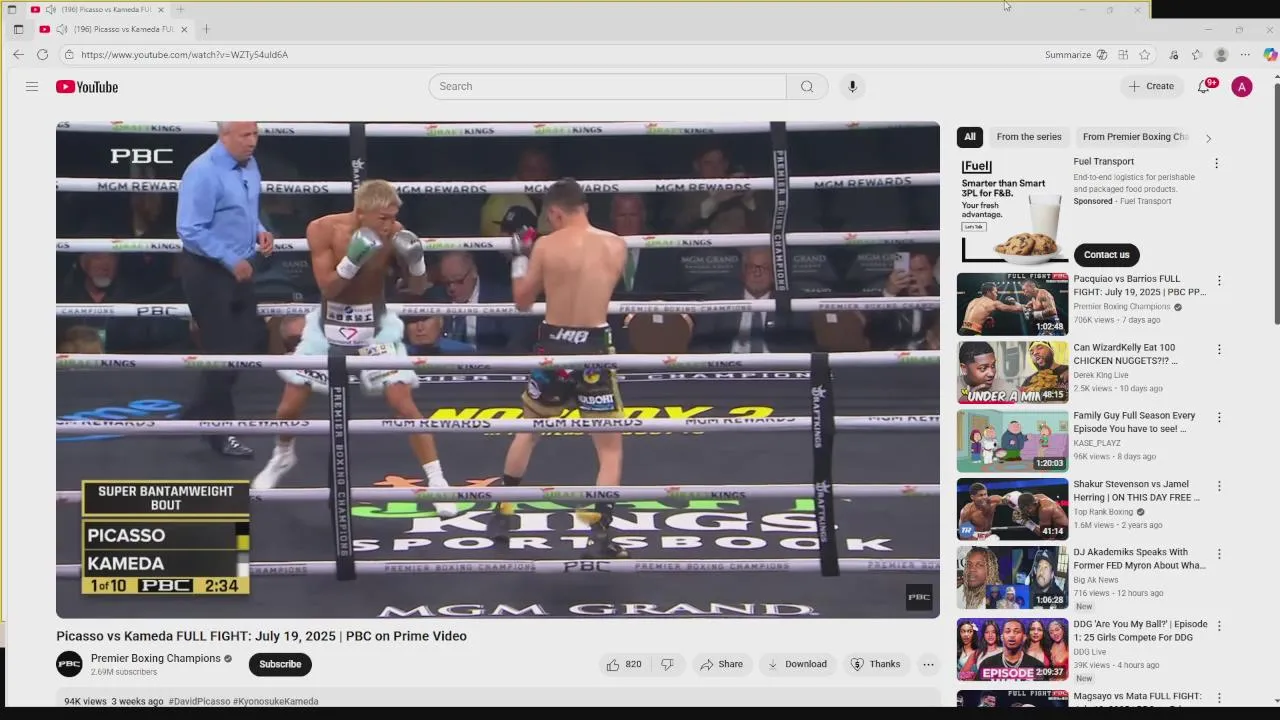Open options for Family Guy video

1219,417
